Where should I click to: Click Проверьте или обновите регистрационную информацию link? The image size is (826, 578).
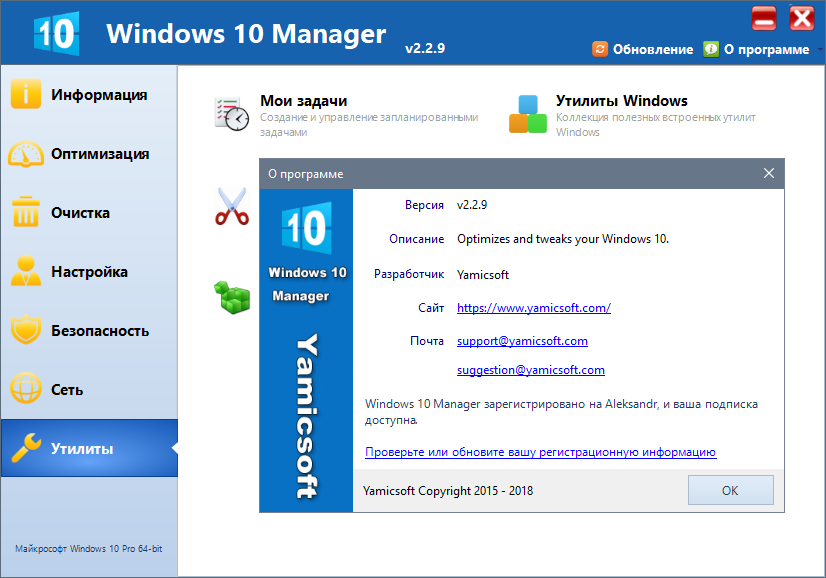(x=540, y=452)
